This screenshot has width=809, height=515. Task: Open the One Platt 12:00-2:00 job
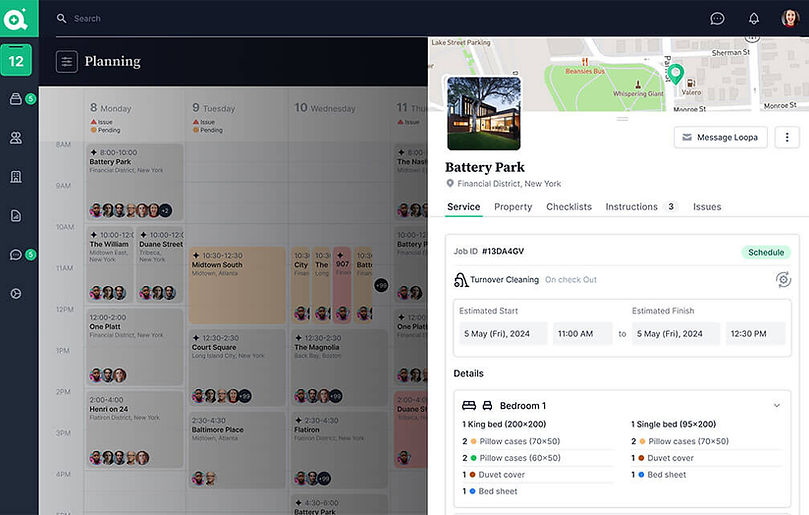(134, 347)
